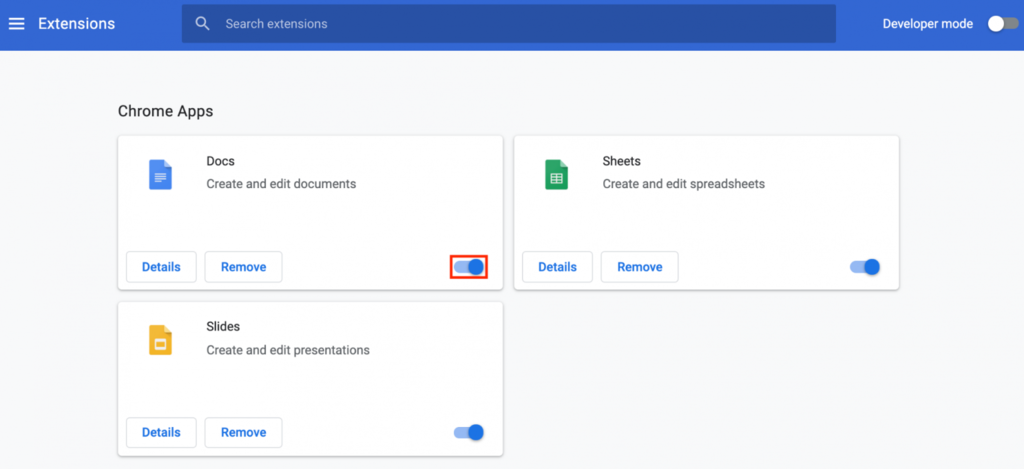Disable the Sheets app toggle
Image resolution: width=1024 pixels, height=469 pixels.
click(865, 267)
